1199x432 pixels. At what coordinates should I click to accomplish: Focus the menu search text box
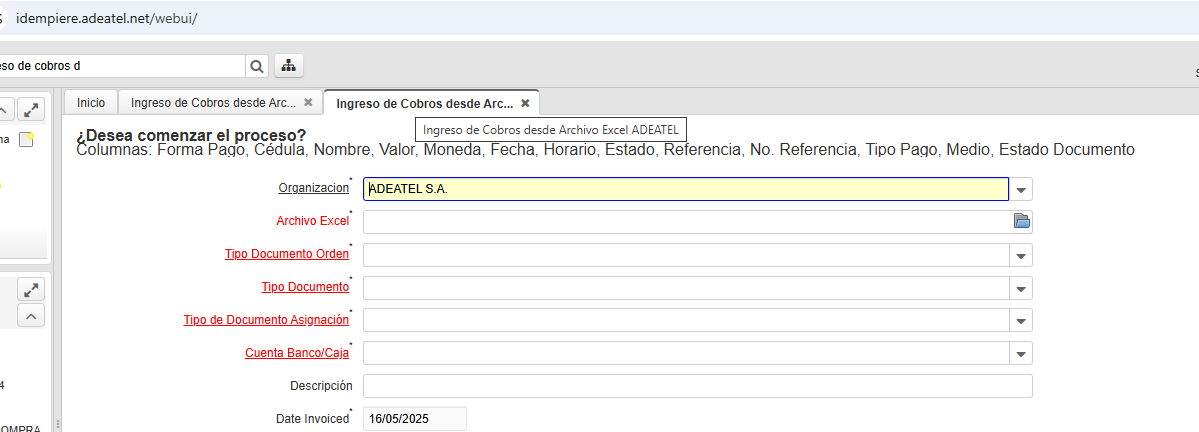[x=120, y=66]
